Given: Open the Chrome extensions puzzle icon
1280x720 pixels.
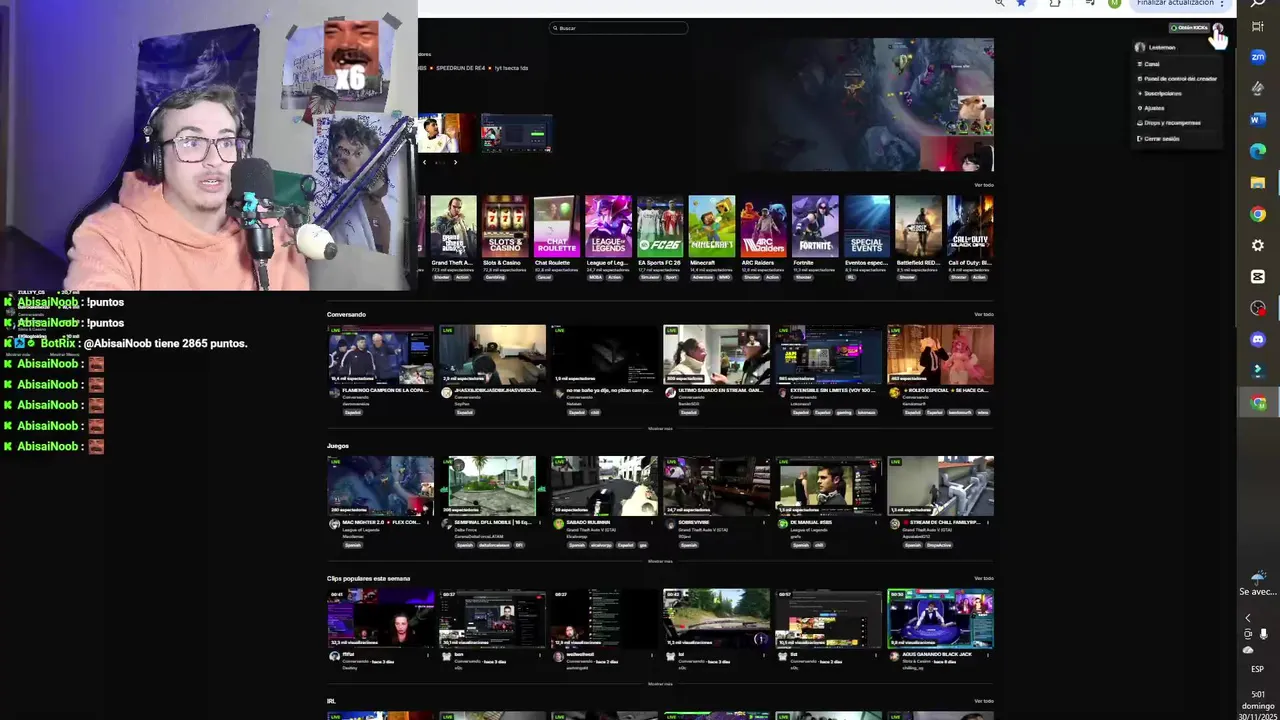Looking at the screenshot, I should click(x=1055, y=3).
